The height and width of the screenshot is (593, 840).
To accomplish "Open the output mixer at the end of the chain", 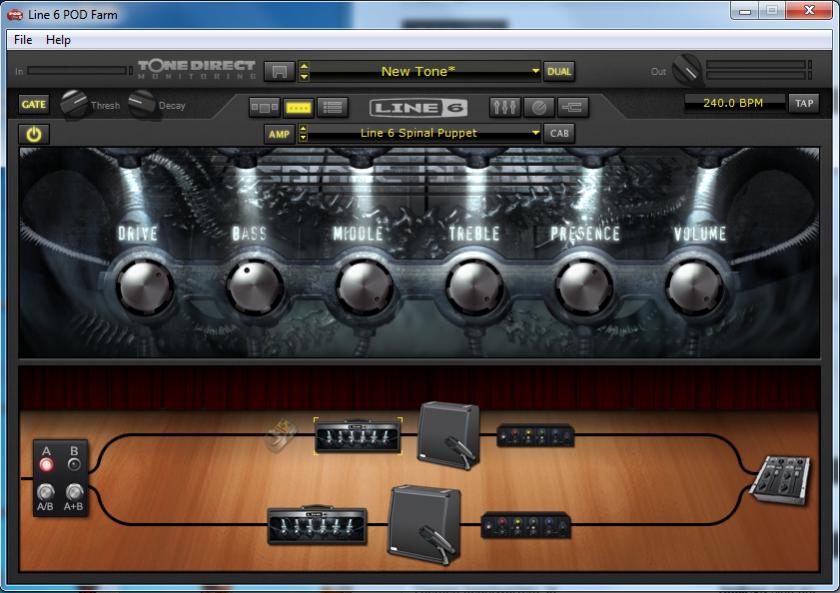I will [x=782, y=479].
